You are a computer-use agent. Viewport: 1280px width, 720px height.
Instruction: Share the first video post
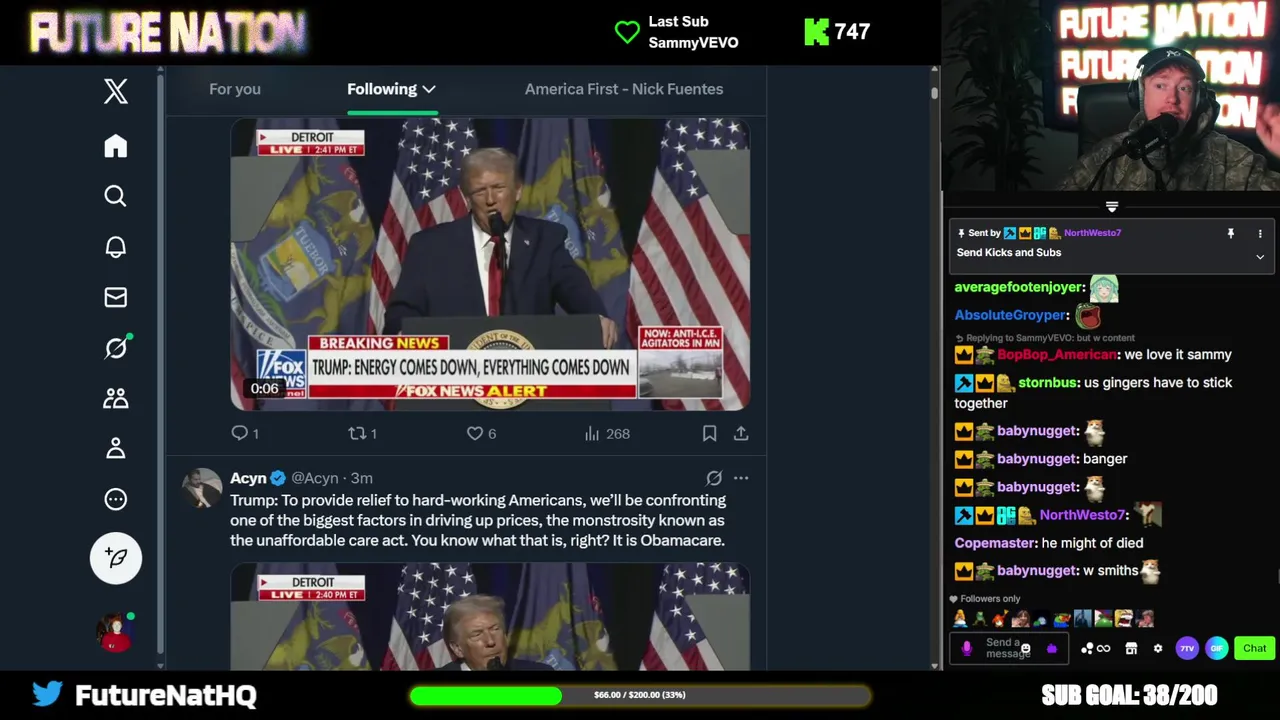741,433
